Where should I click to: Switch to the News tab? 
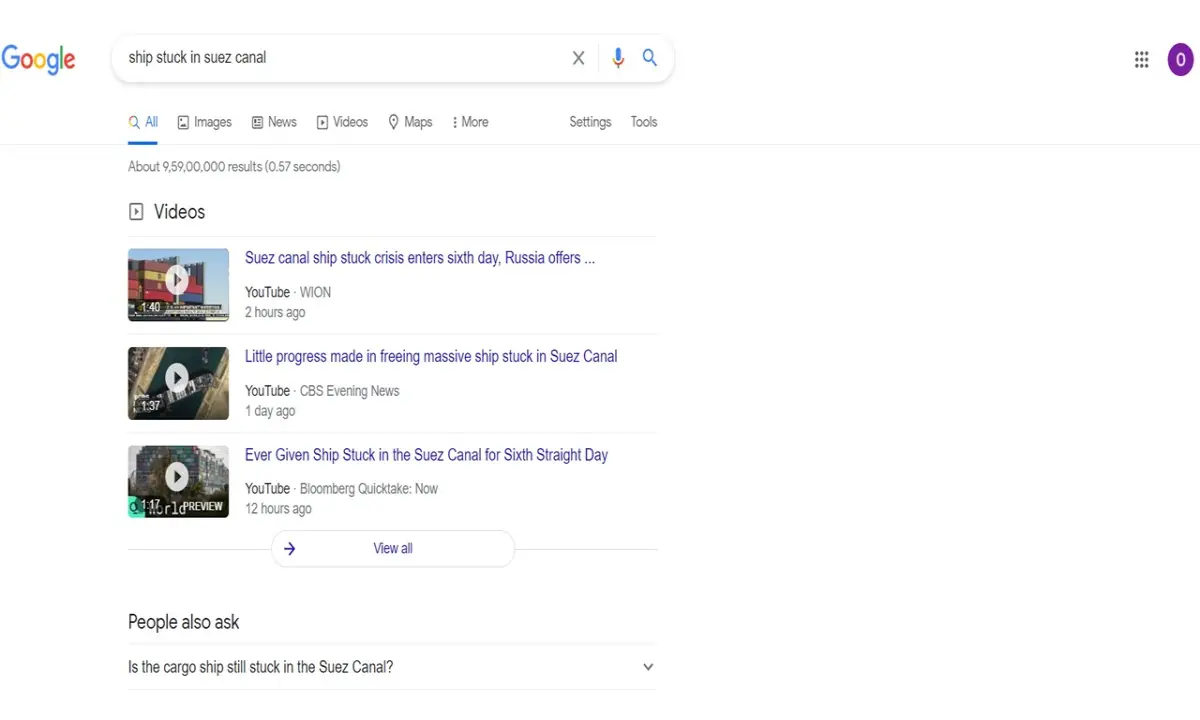(274, 122)
